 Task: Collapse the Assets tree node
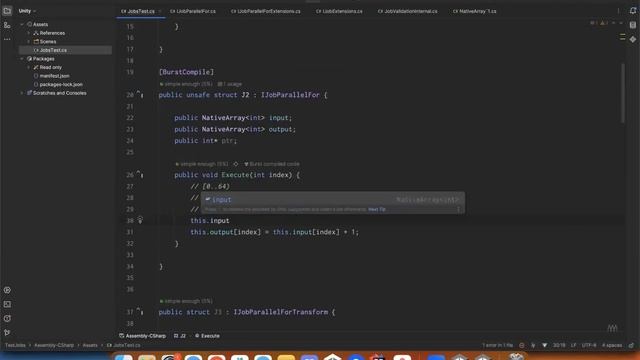click(x=22, y=24)
